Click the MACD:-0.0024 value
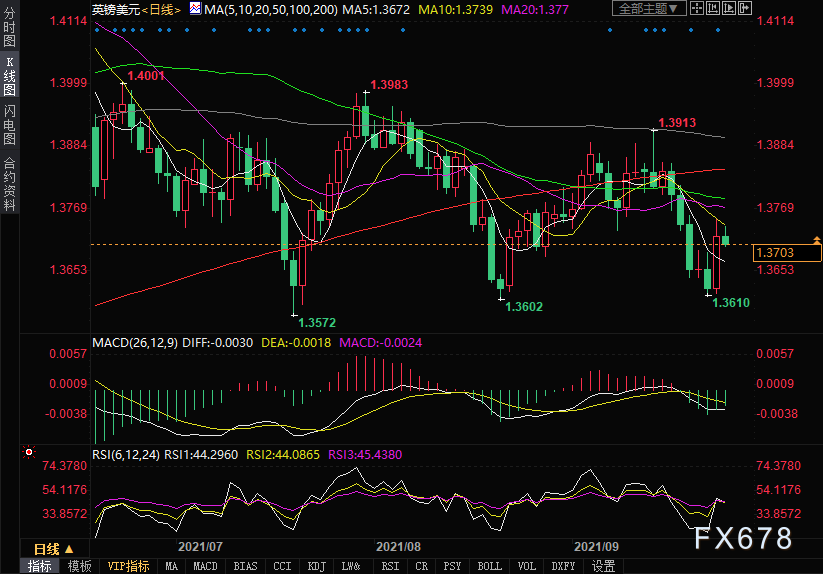Screen dimensions: 823x574 click(381, 343)
